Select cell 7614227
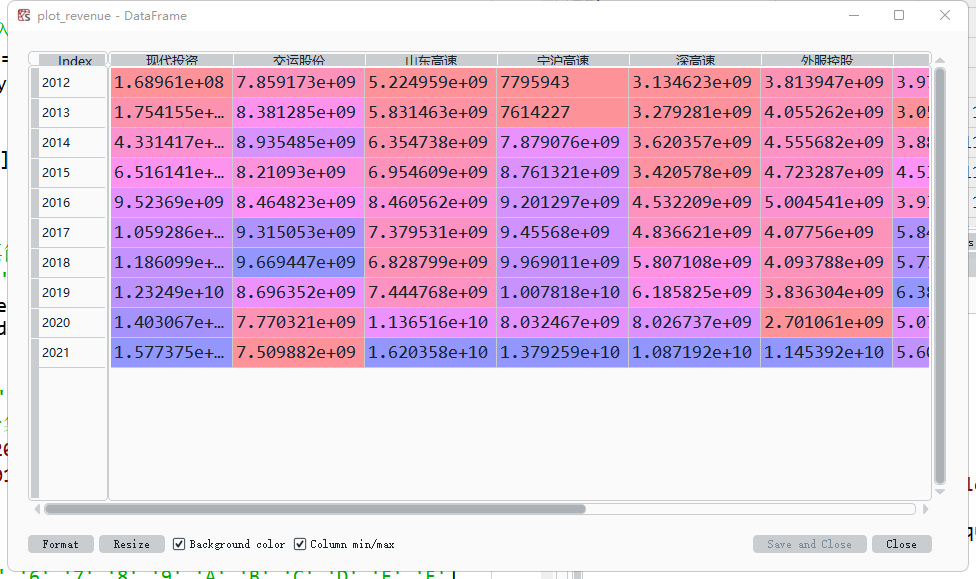This screenshot has width=976, height=579. (563, 113)
